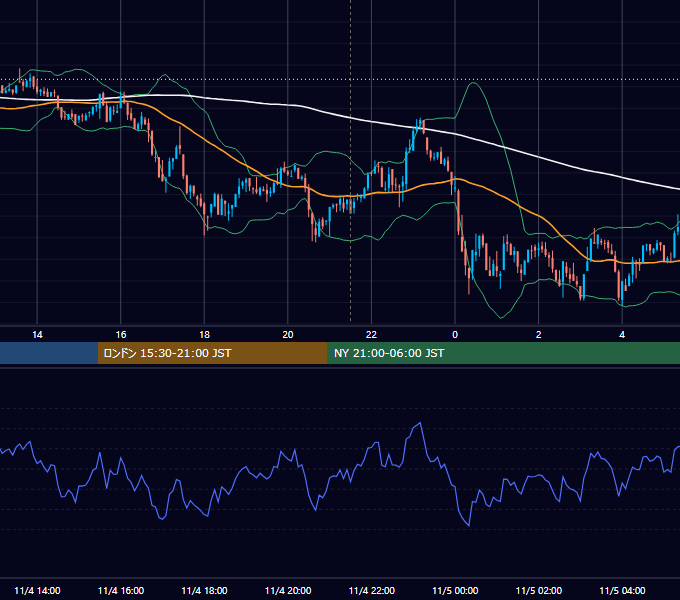Click the 4 hour label on price chart axis

coord(622,335)
